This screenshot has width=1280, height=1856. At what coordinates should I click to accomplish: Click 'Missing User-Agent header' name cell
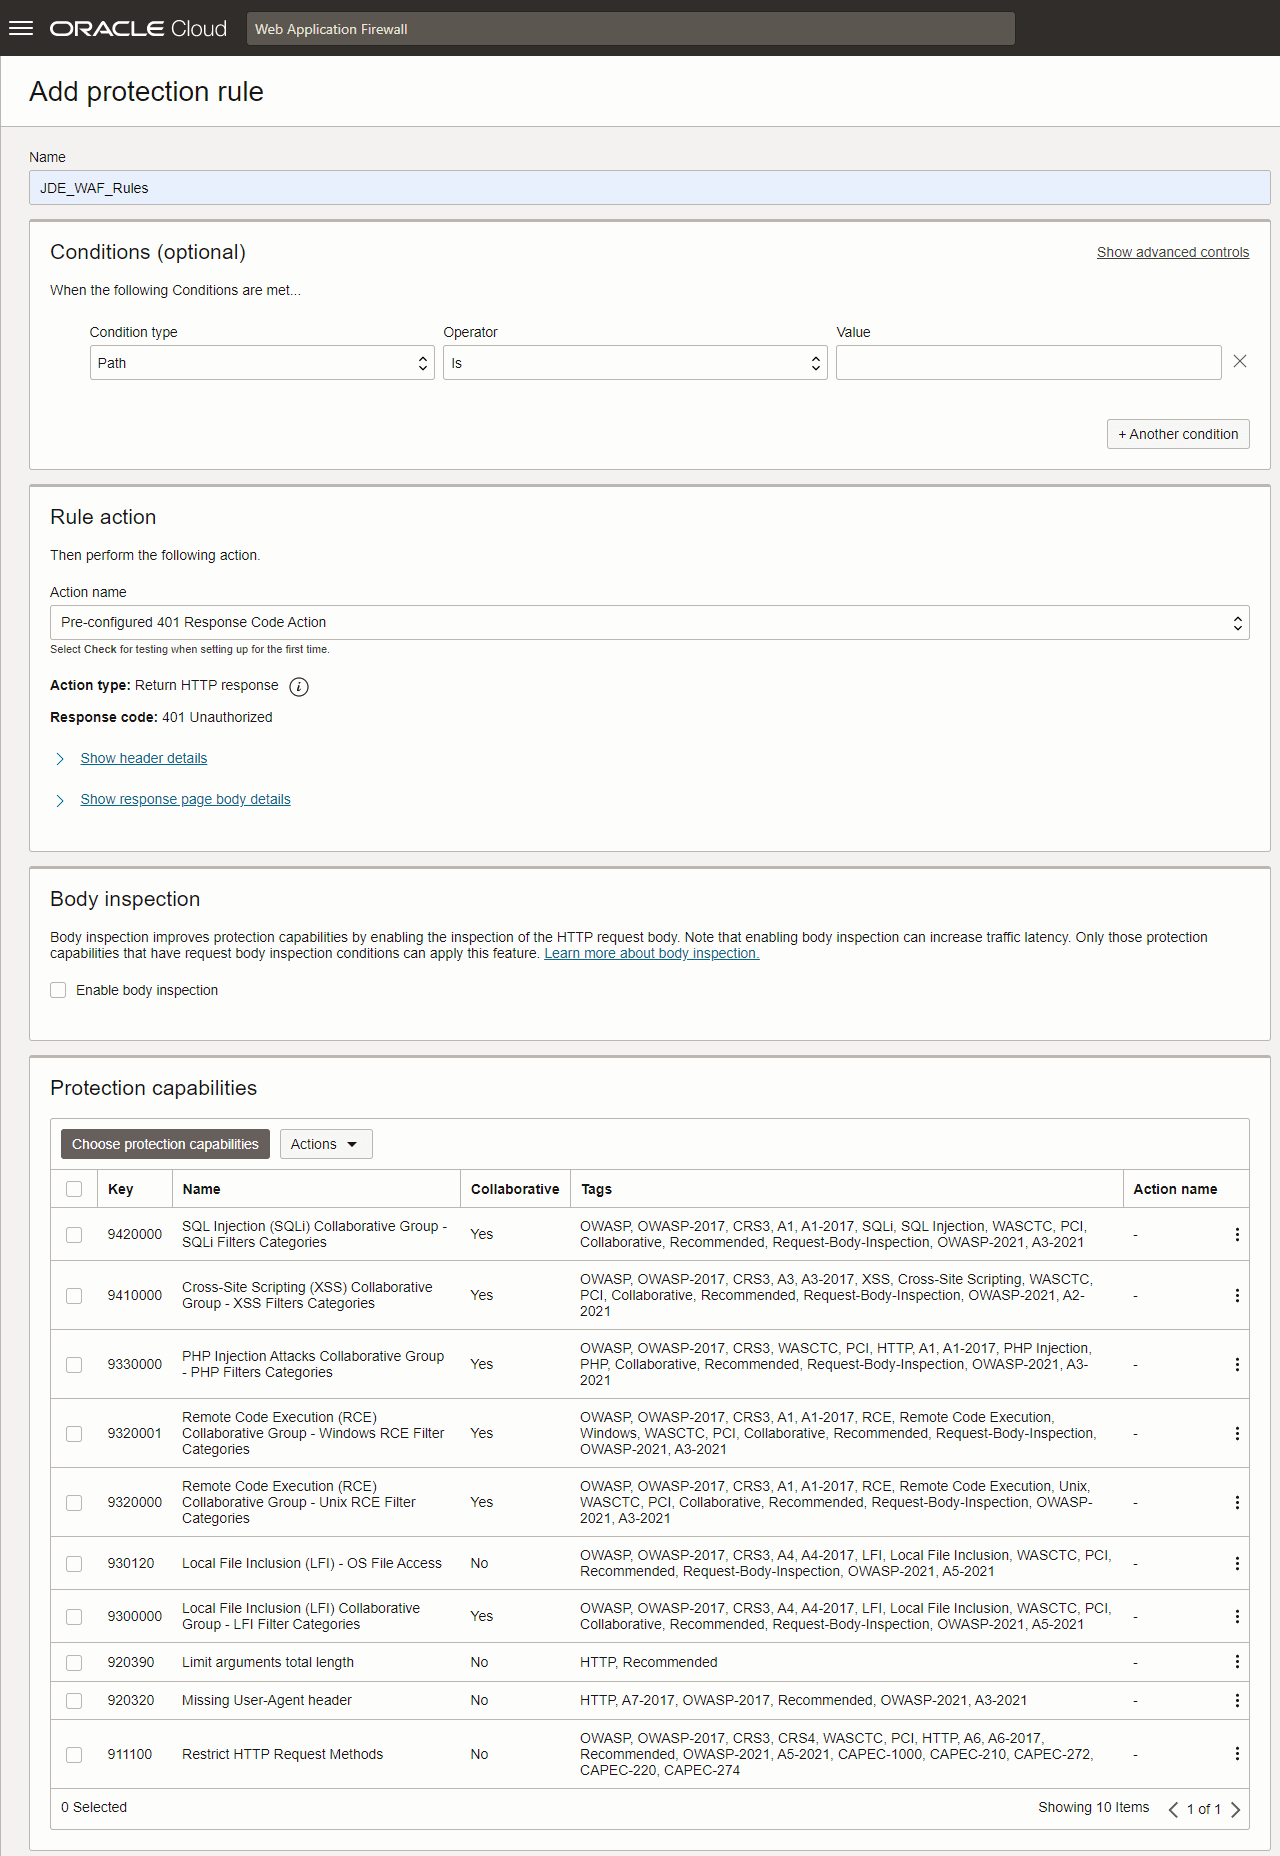point(267,1700)
